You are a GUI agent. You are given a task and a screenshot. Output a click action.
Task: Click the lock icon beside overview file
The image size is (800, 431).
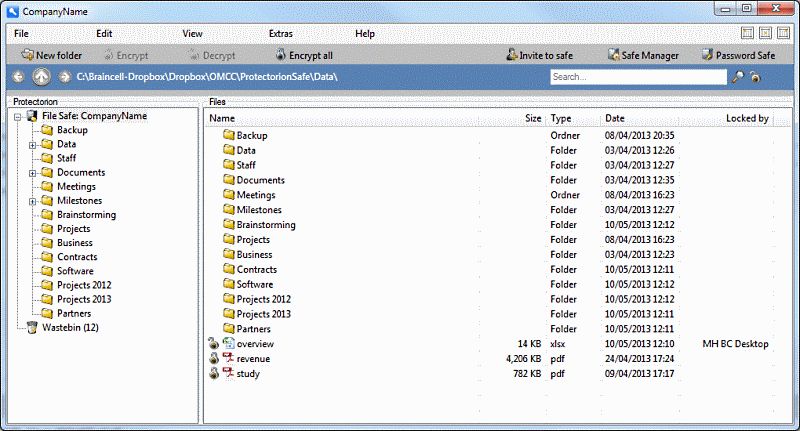click(213, 343)
